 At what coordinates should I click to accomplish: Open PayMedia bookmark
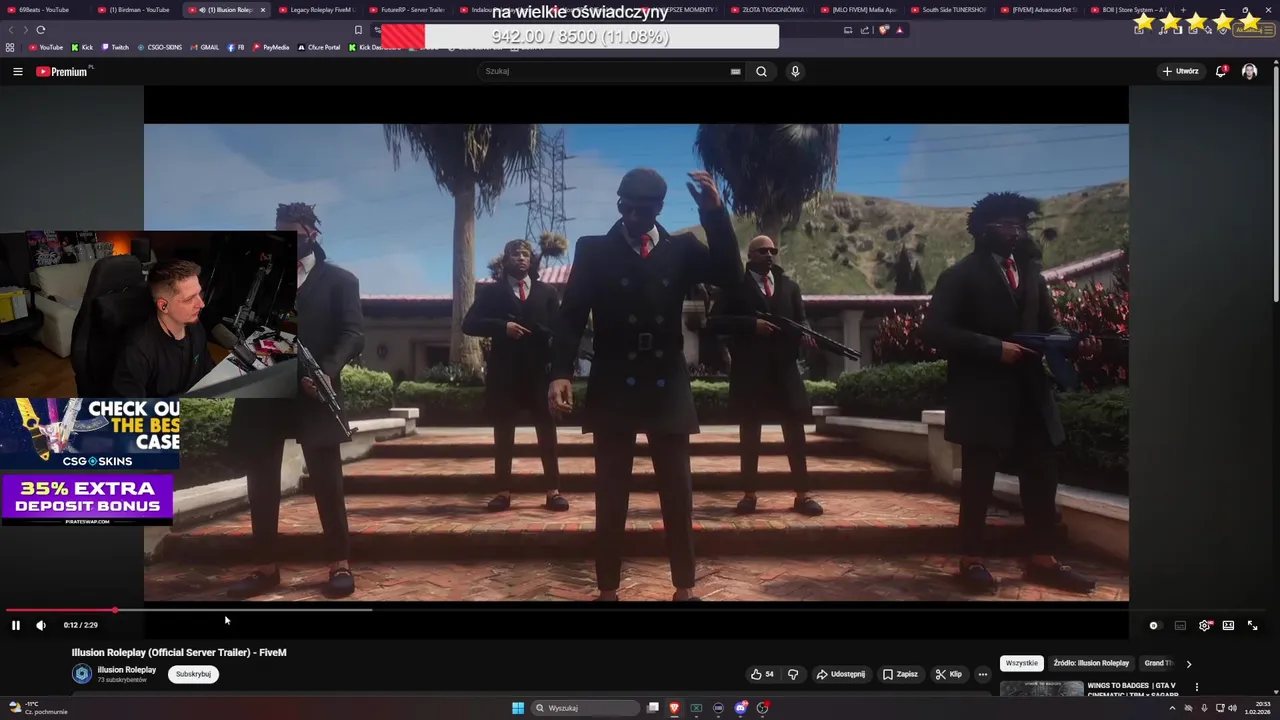coord(271,47)
